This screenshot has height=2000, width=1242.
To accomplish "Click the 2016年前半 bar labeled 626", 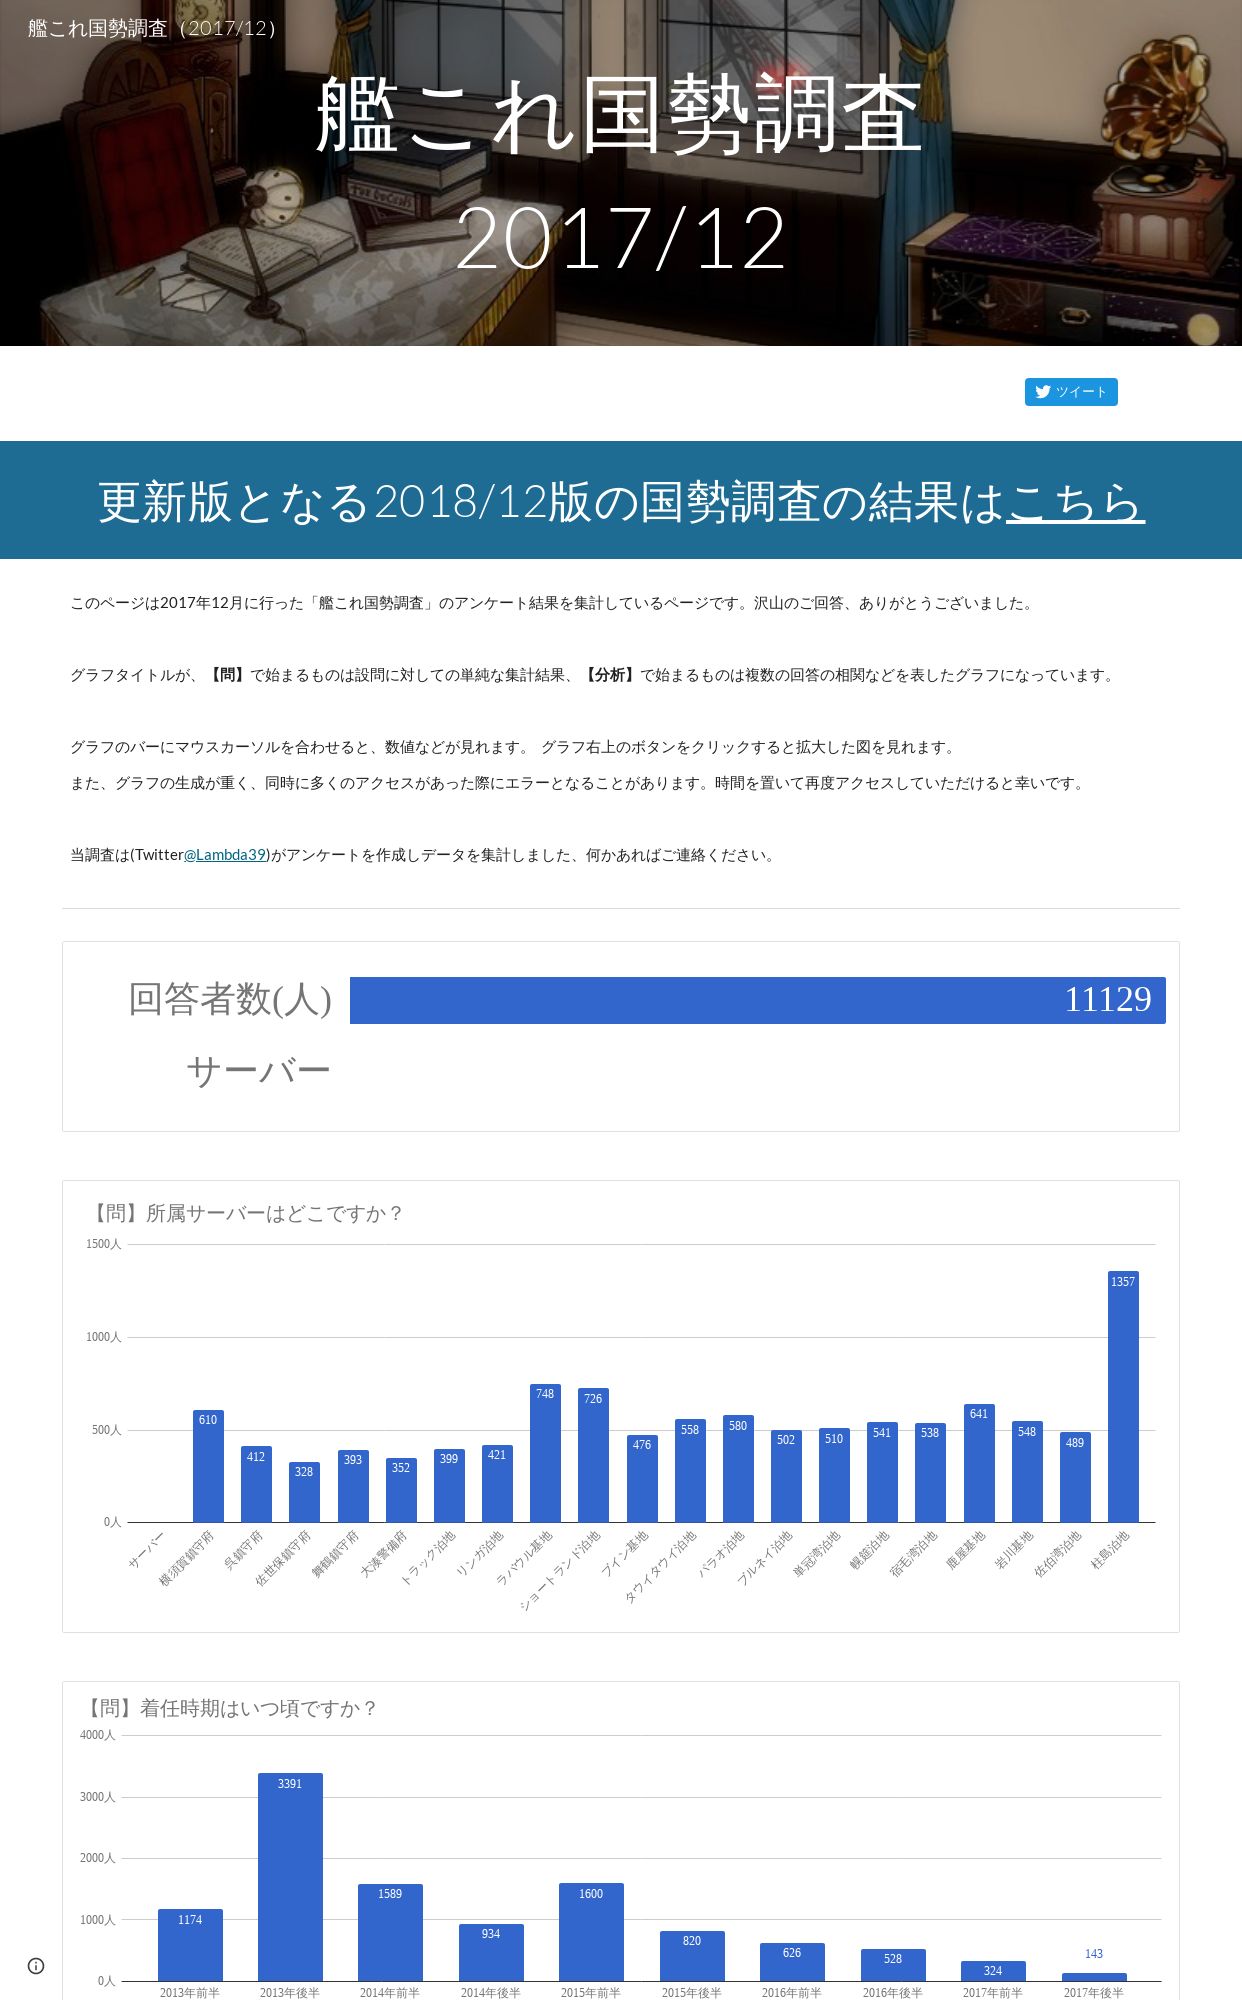I will 792,1962.
